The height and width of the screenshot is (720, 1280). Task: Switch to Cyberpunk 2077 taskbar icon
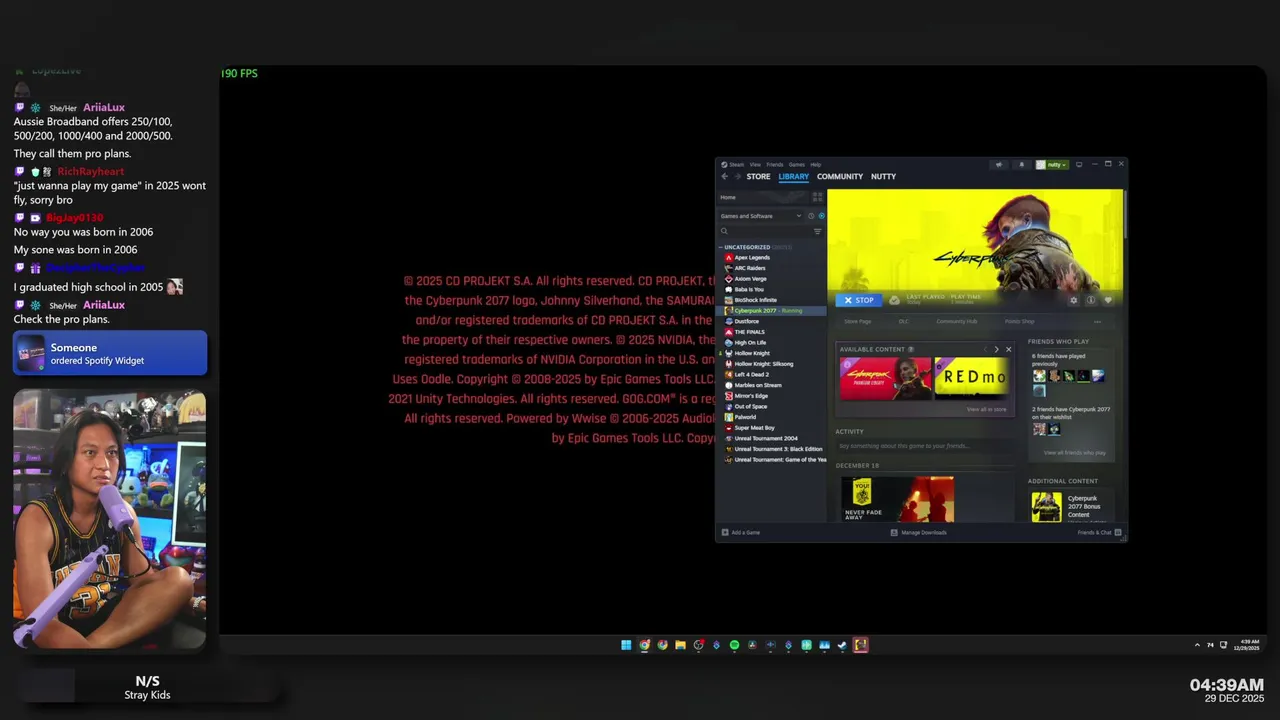860,645
